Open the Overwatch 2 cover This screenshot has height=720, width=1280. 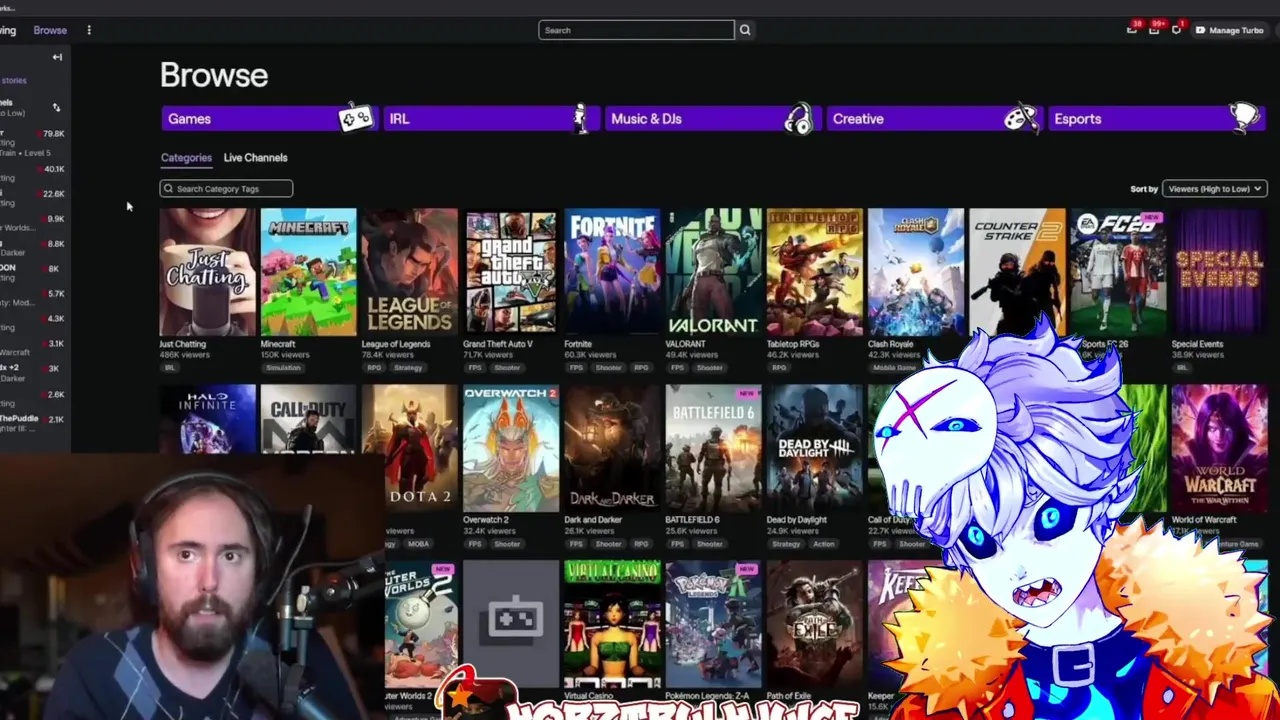coord(511,448)
